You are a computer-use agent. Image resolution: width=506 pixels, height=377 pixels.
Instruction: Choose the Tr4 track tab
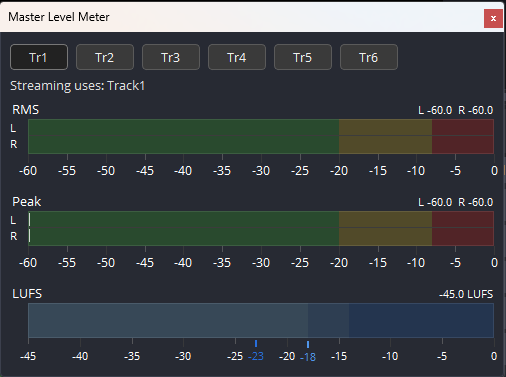pos(237,57)
